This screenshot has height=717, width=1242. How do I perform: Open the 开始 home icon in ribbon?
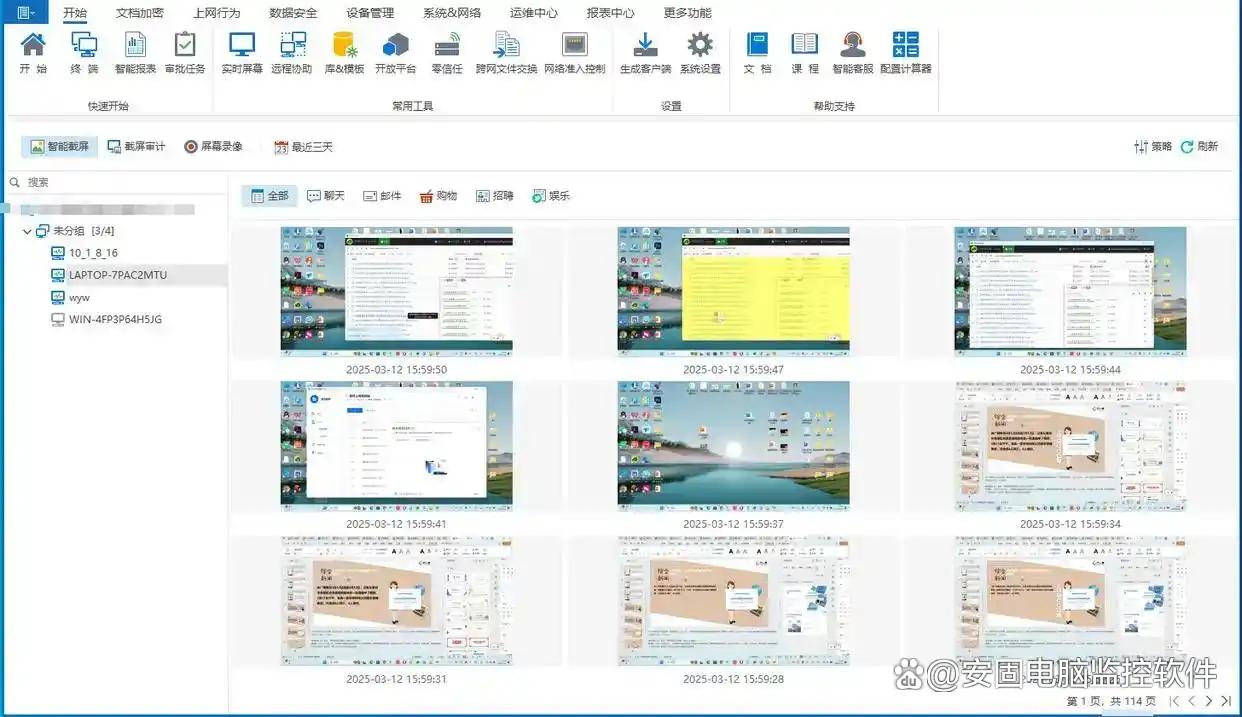33,53
